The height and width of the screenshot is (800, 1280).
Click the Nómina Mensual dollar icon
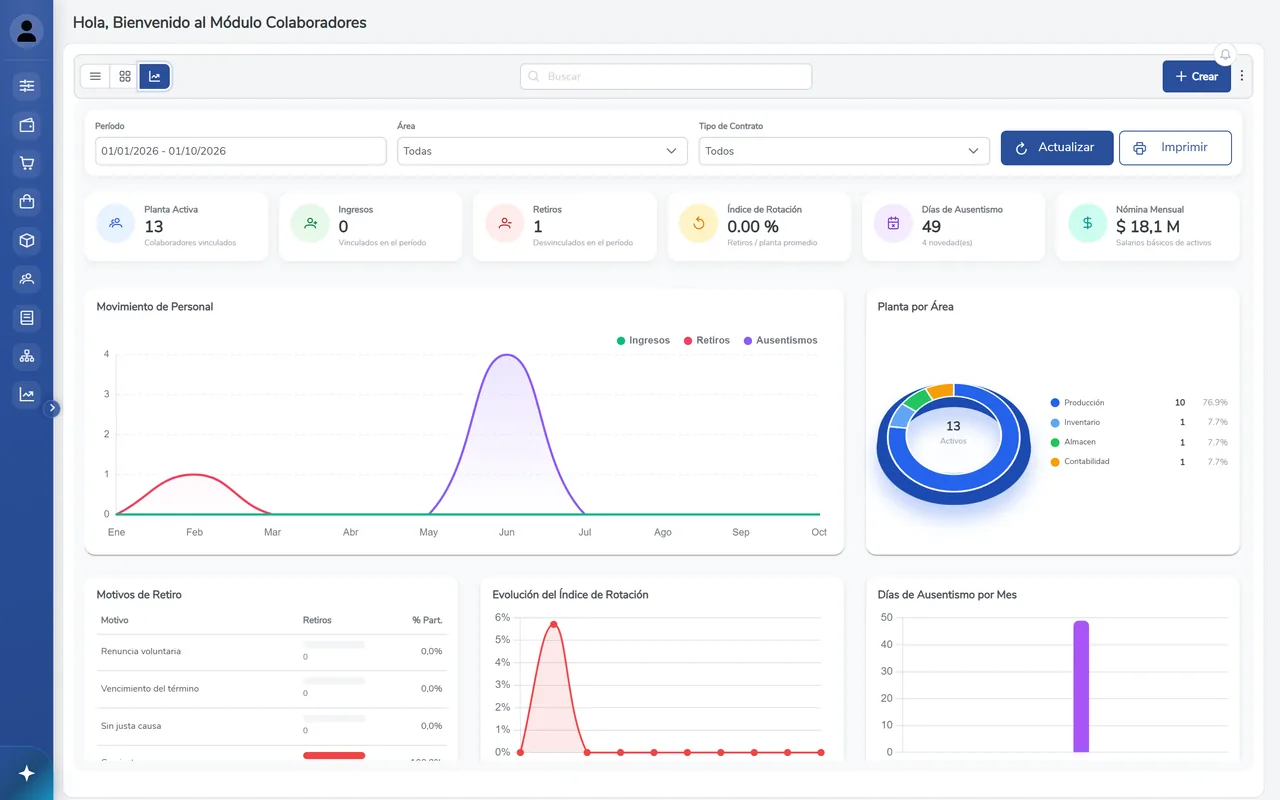point(1088,223)
